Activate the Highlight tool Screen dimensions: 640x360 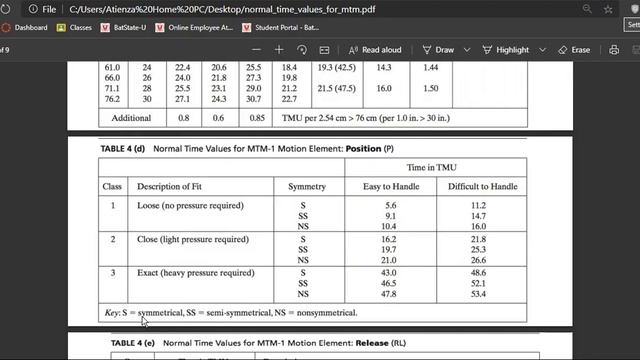click(506, 50)
